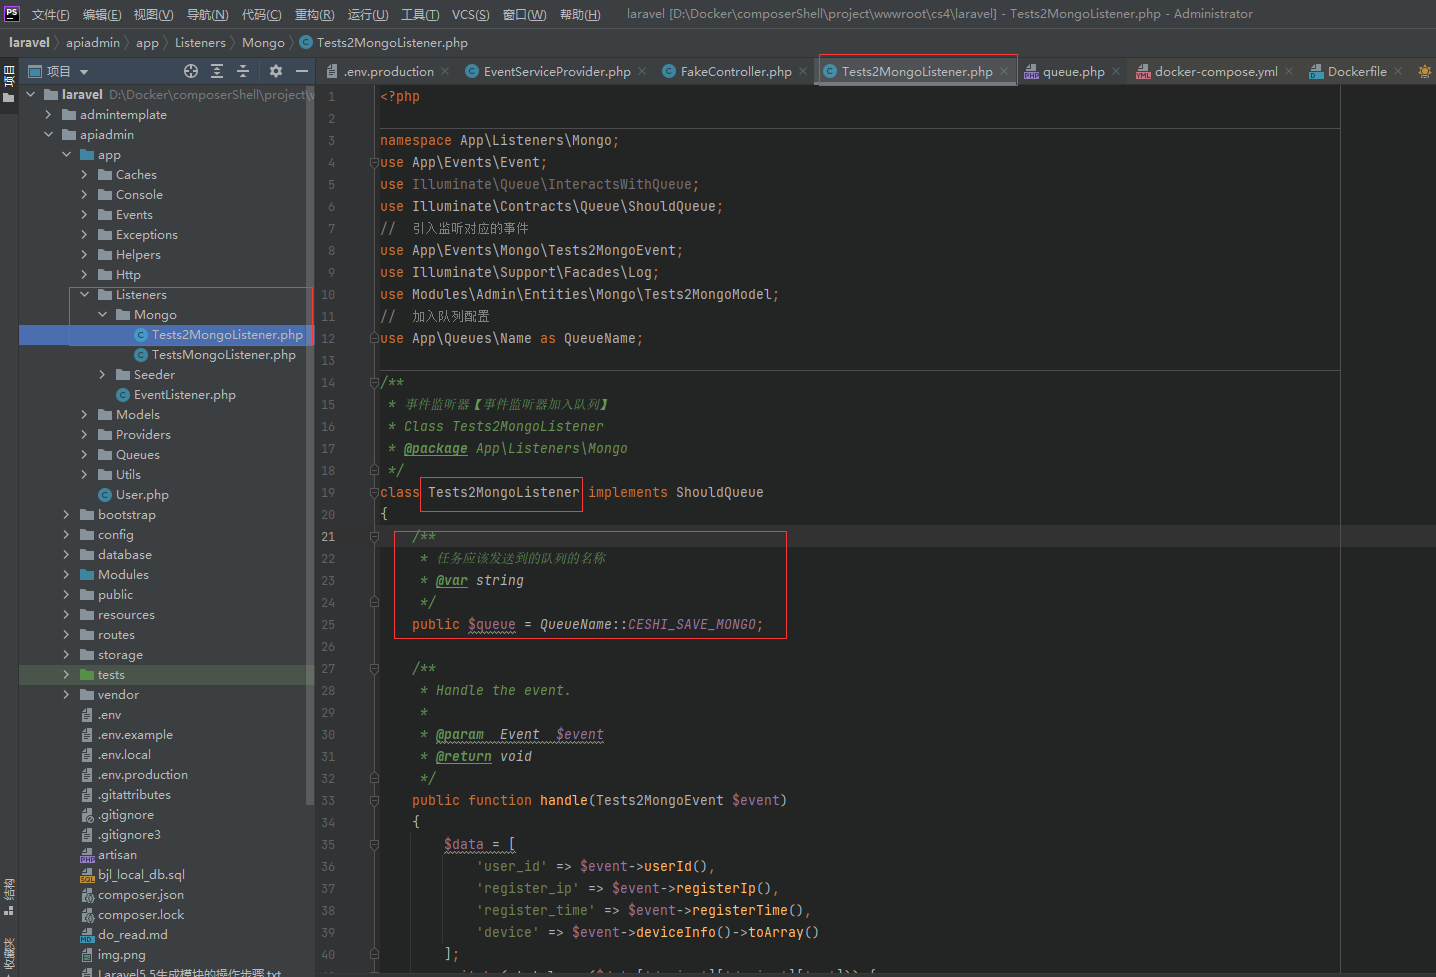Viewport: 1436px width, 977px height.
Task: Click fold toggle at line 35 data array
Action: pos(374,844)
